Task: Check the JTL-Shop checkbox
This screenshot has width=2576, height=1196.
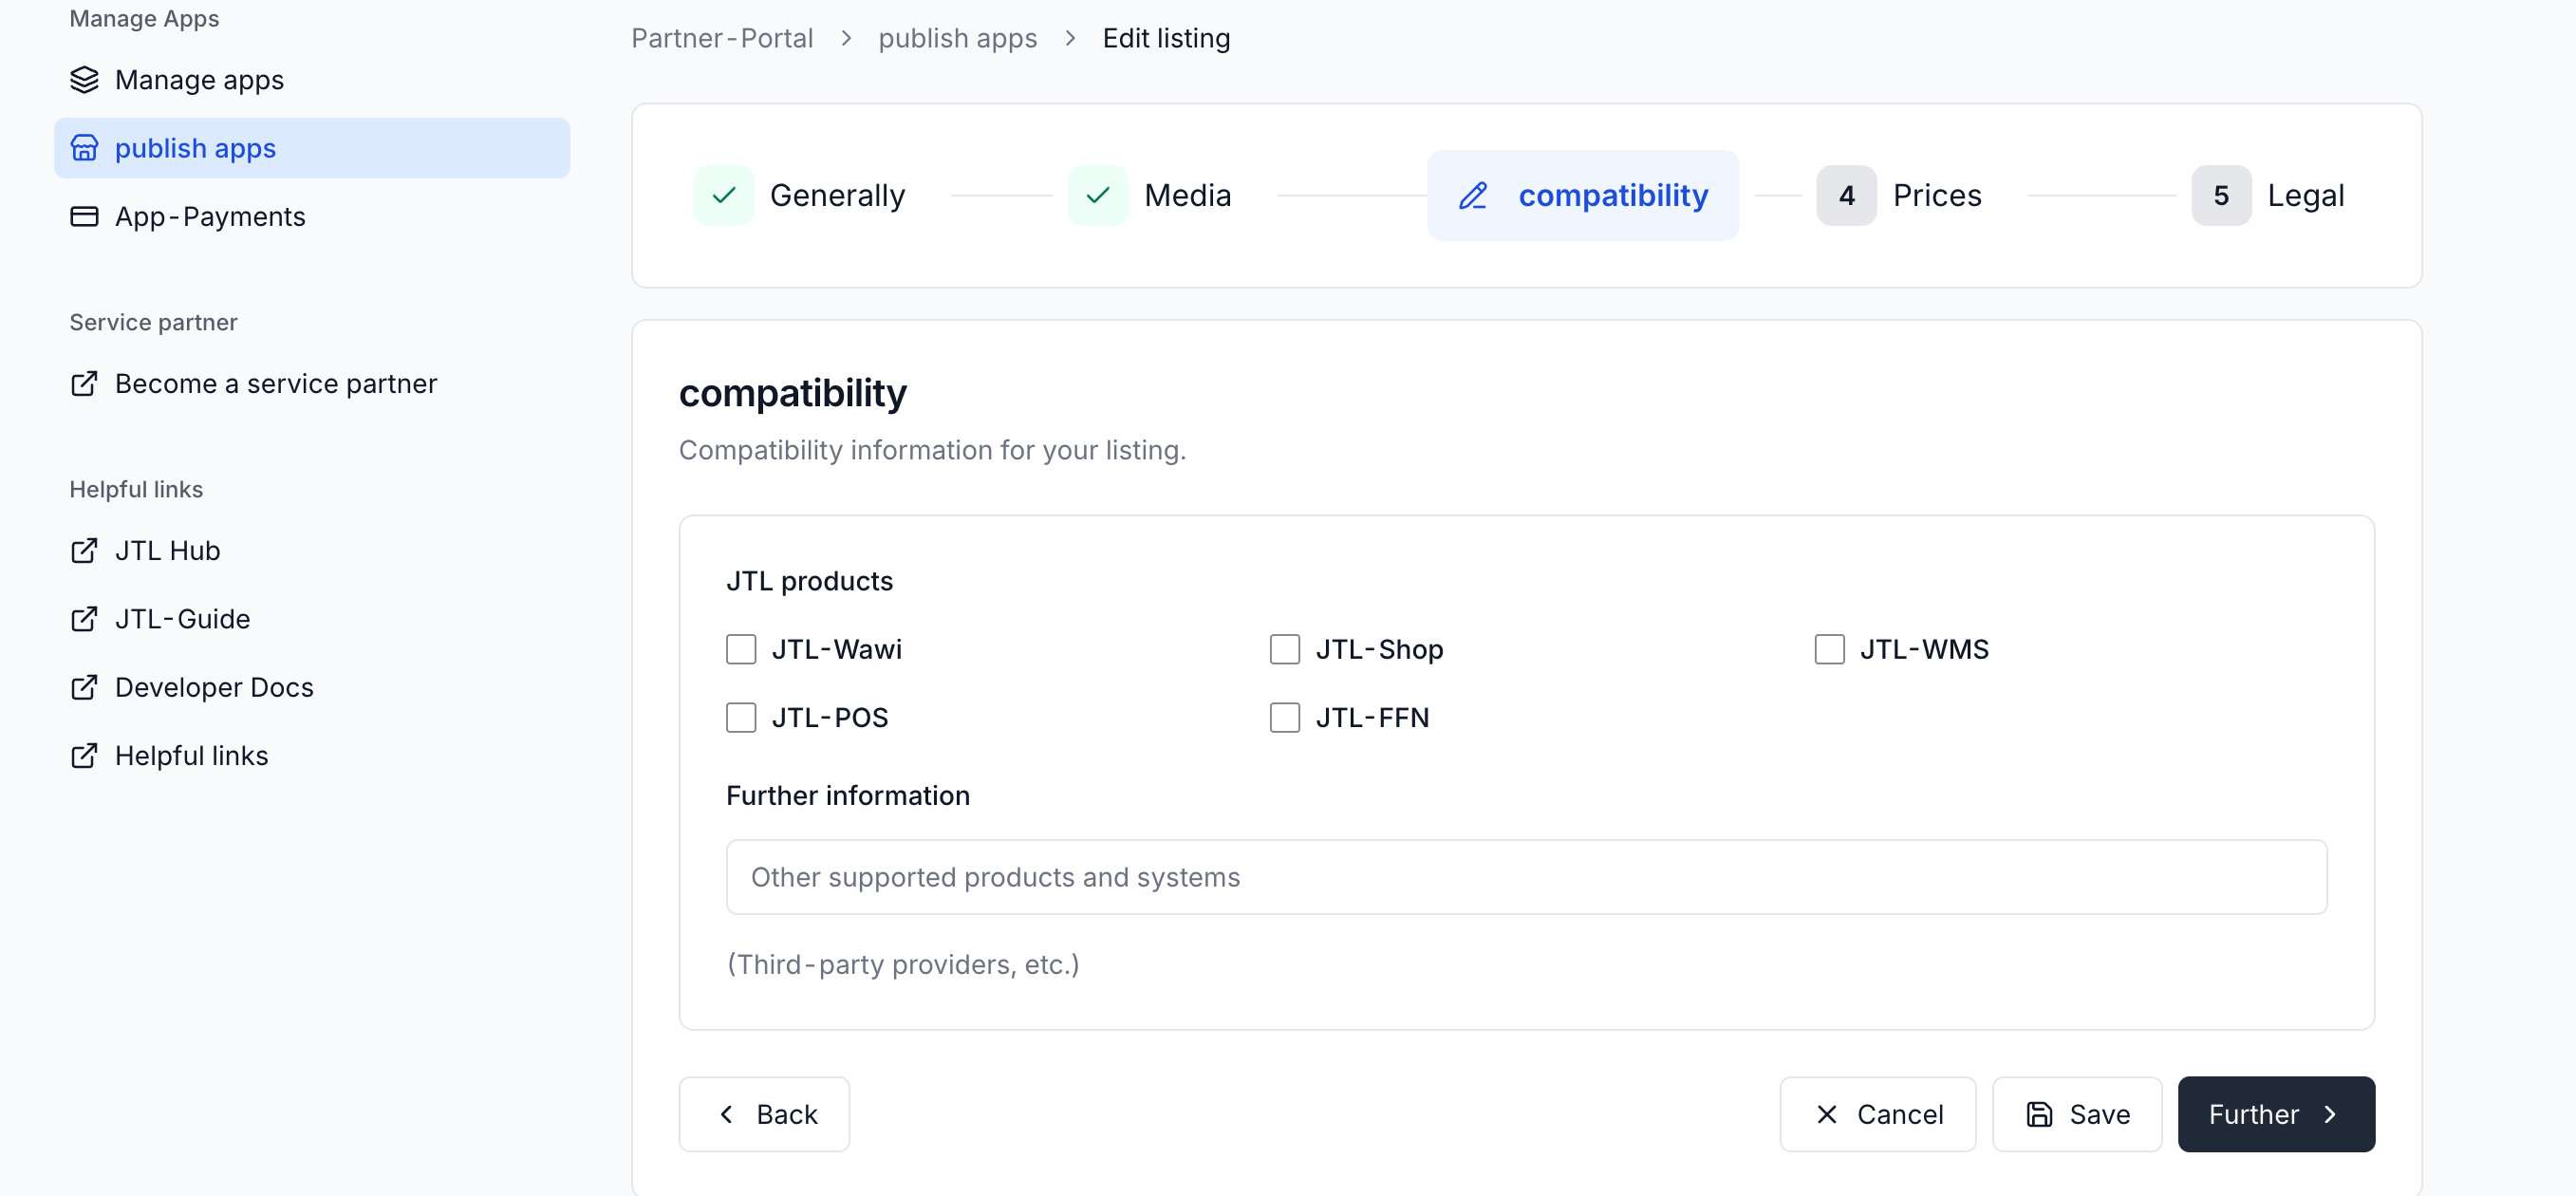Action: click(x=1285, y=649)
